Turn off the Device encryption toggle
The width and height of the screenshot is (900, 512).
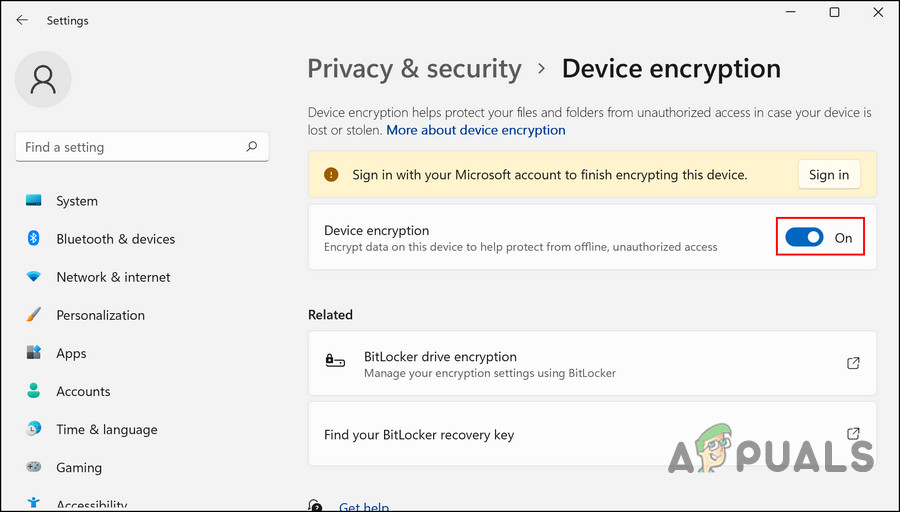(804, 238)
